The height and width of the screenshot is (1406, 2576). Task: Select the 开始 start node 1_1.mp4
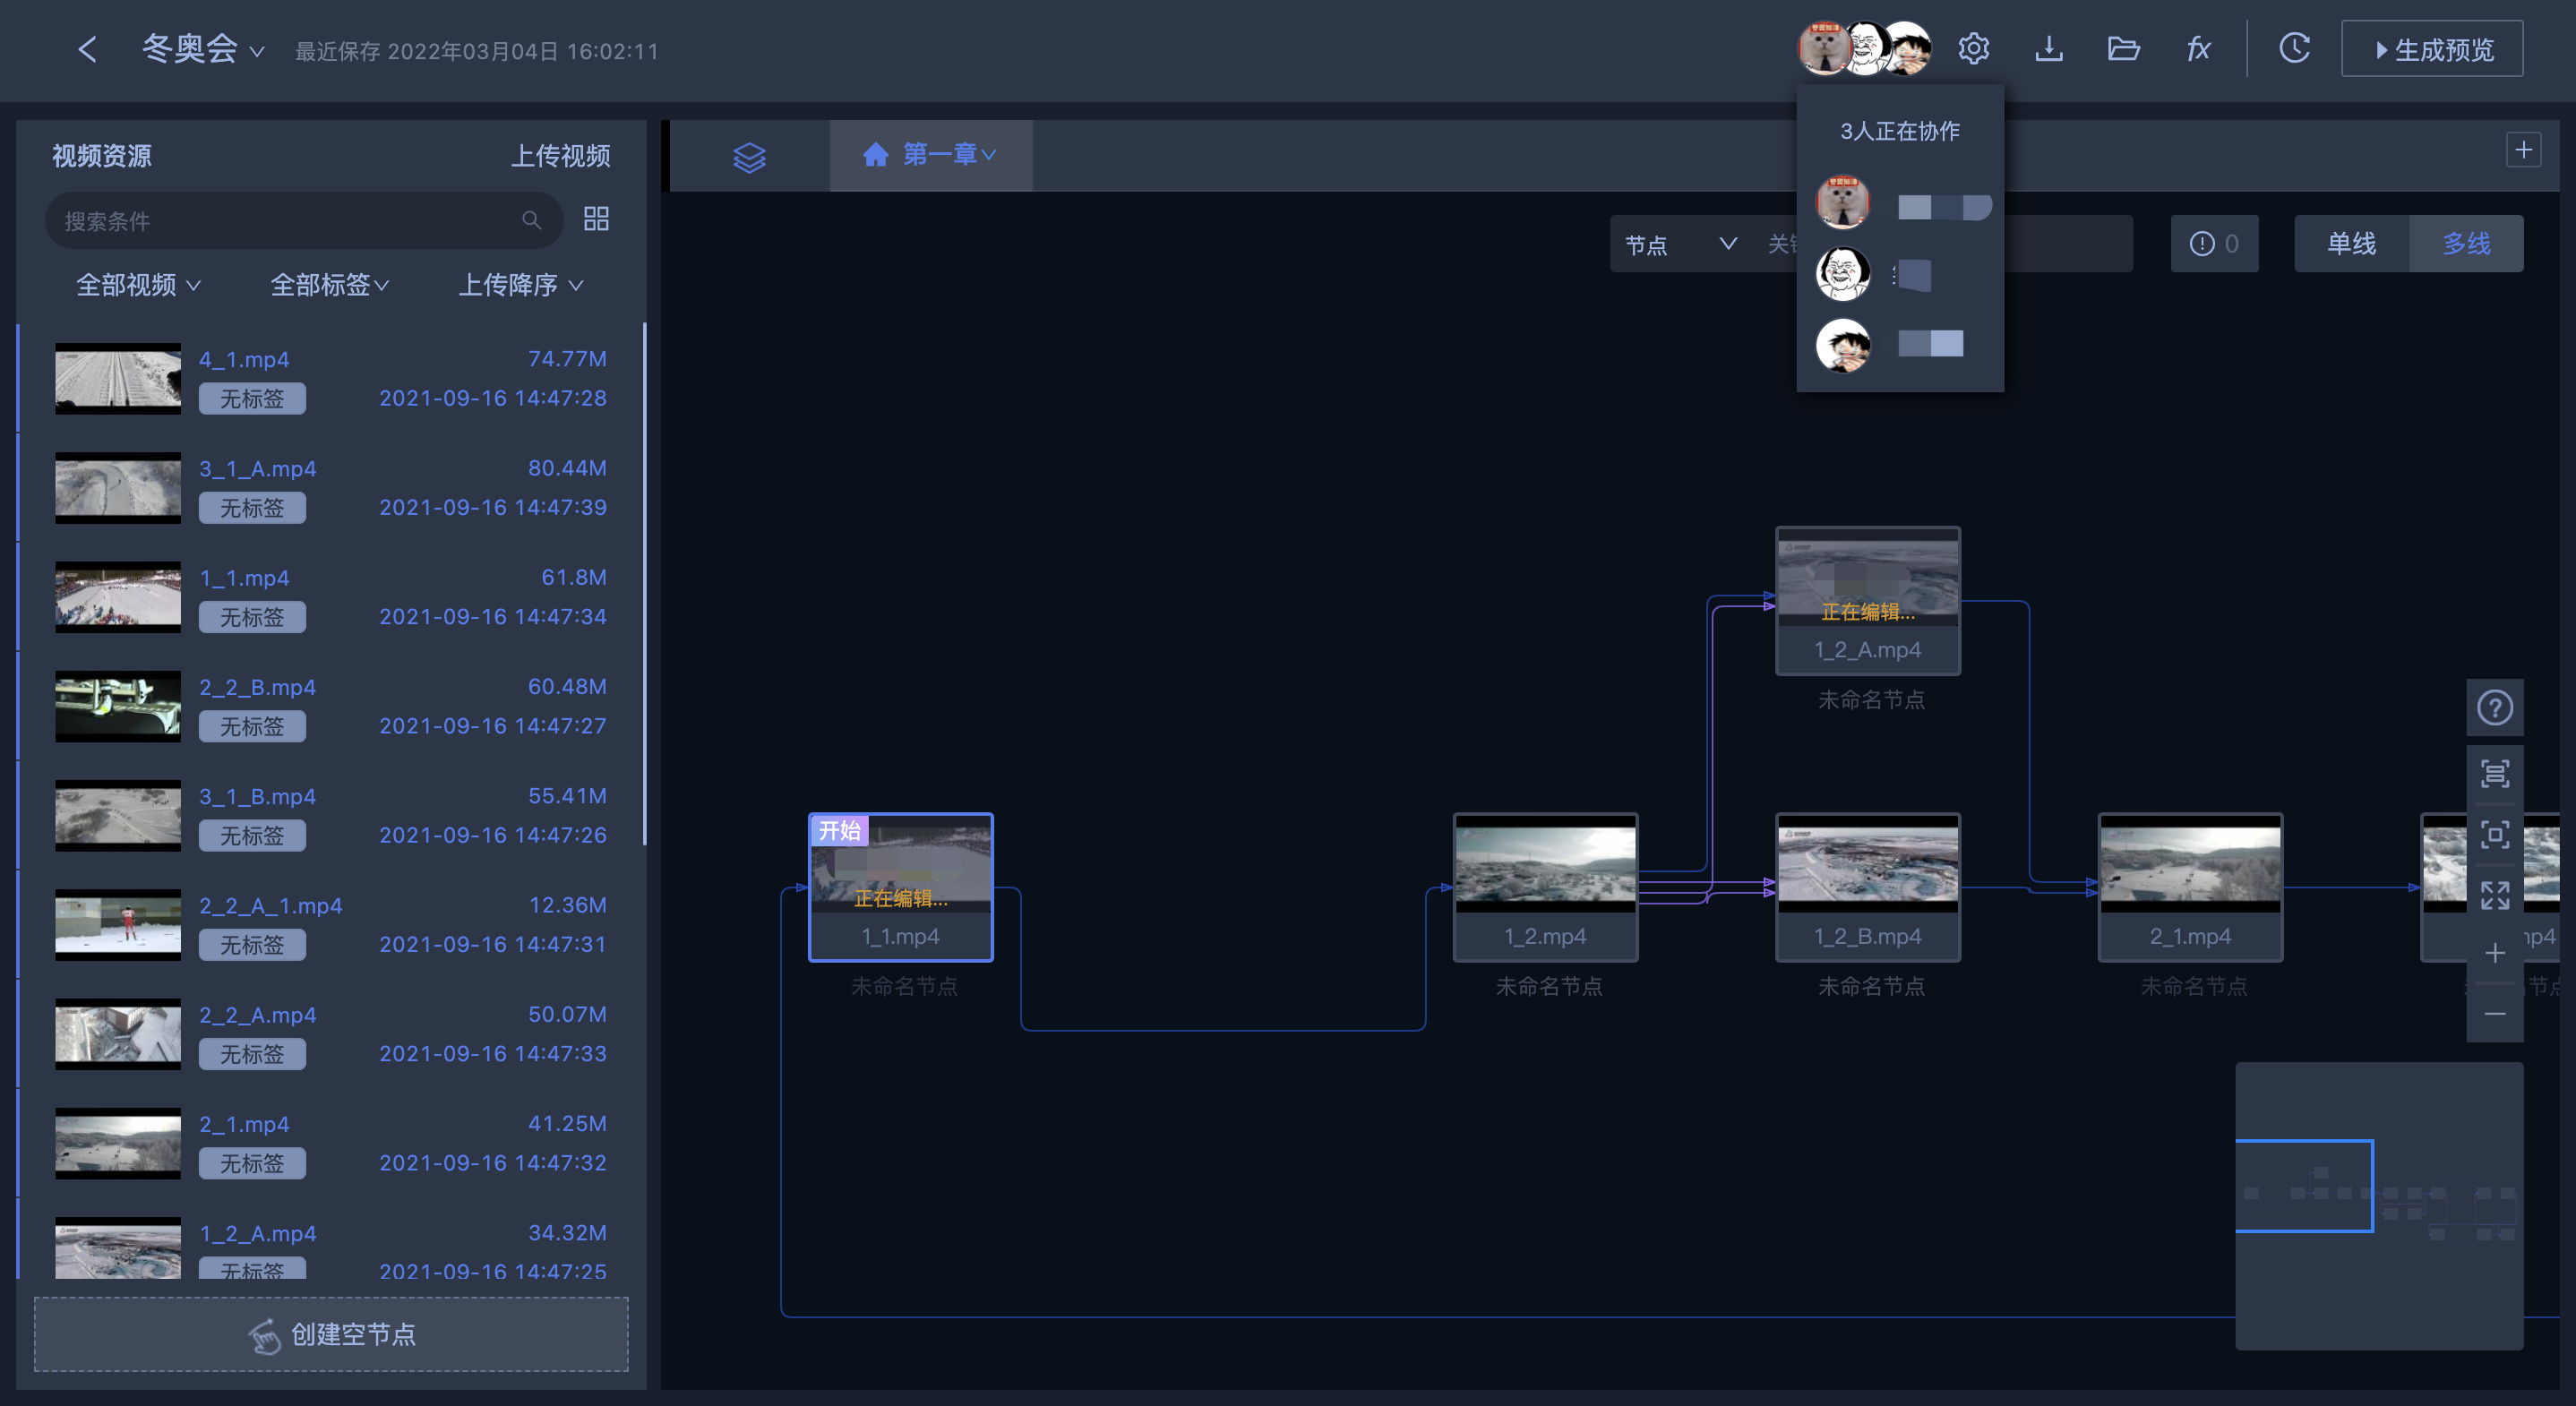tap(900, 887)
